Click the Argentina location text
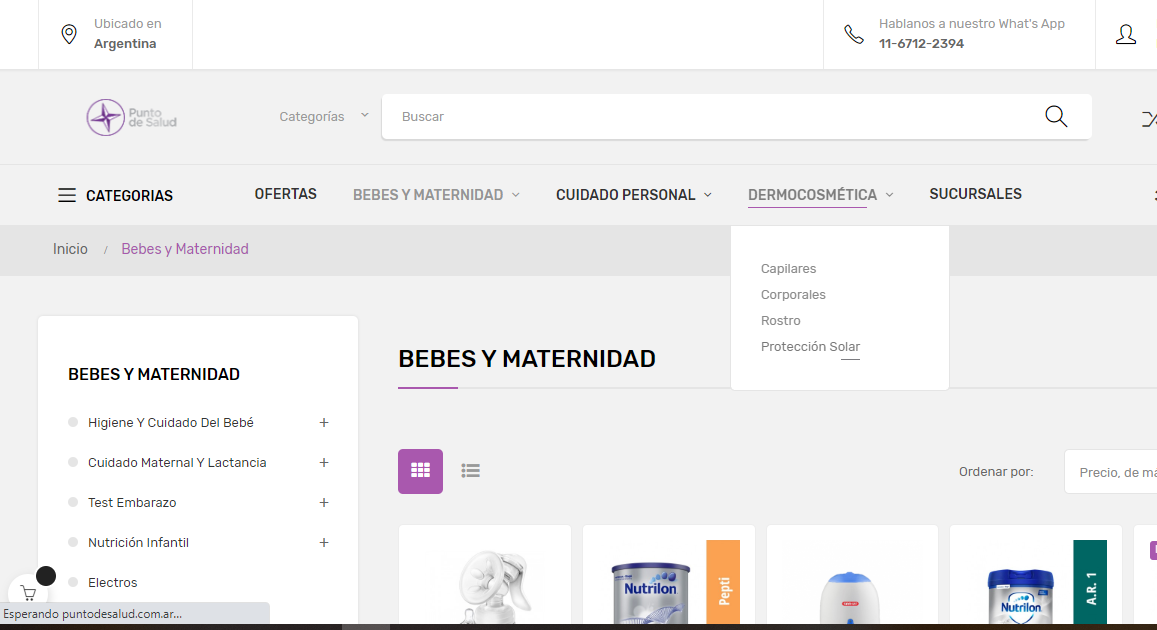The image size is (1157, 630). (x=125, y=44)
